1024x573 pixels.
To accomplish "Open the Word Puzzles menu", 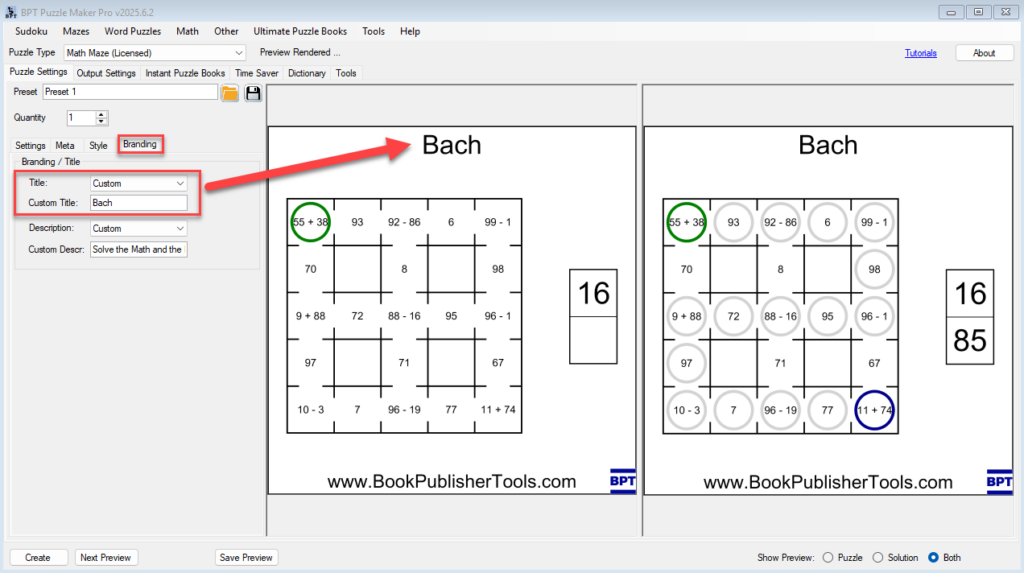I will click(133, 31).
